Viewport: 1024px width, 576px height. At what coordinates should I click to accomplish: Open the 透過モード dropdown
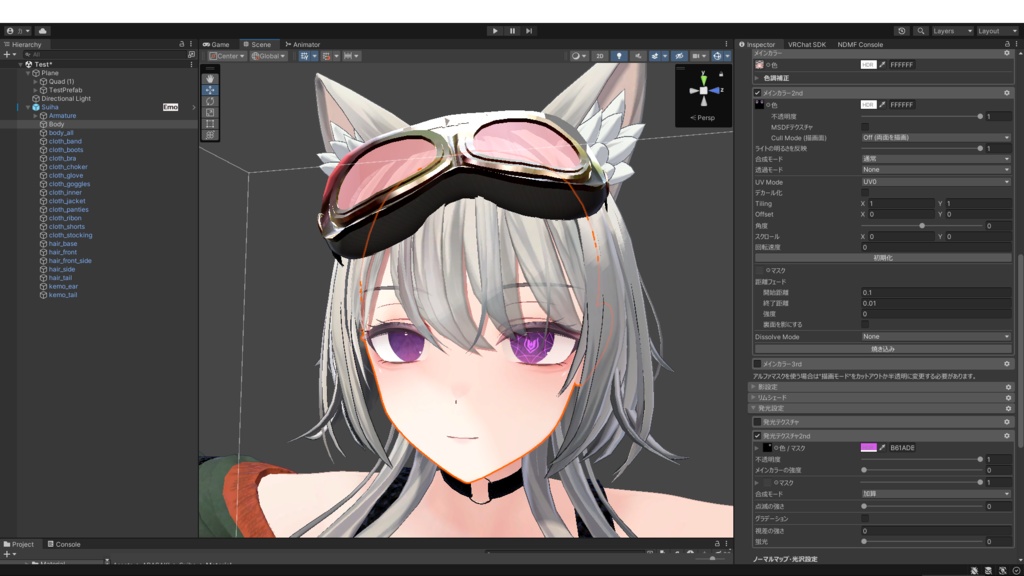pos(936,170)
